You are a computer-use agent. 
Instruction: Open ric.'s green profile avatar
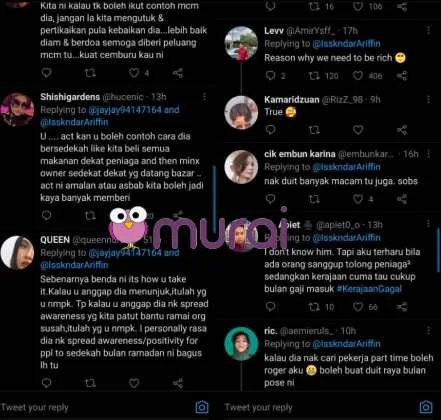(x=241, y=344)
